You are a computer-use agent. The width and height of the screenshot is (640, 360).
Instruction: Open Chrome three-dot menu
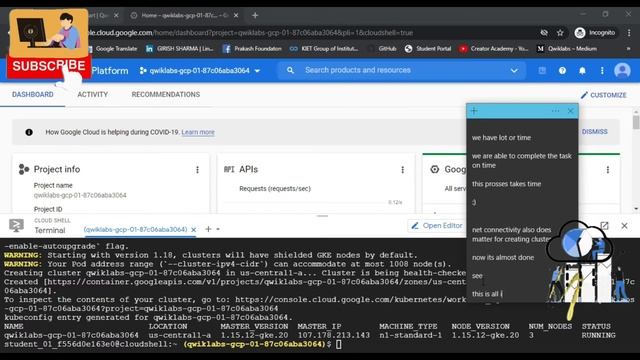pos(629,33)
